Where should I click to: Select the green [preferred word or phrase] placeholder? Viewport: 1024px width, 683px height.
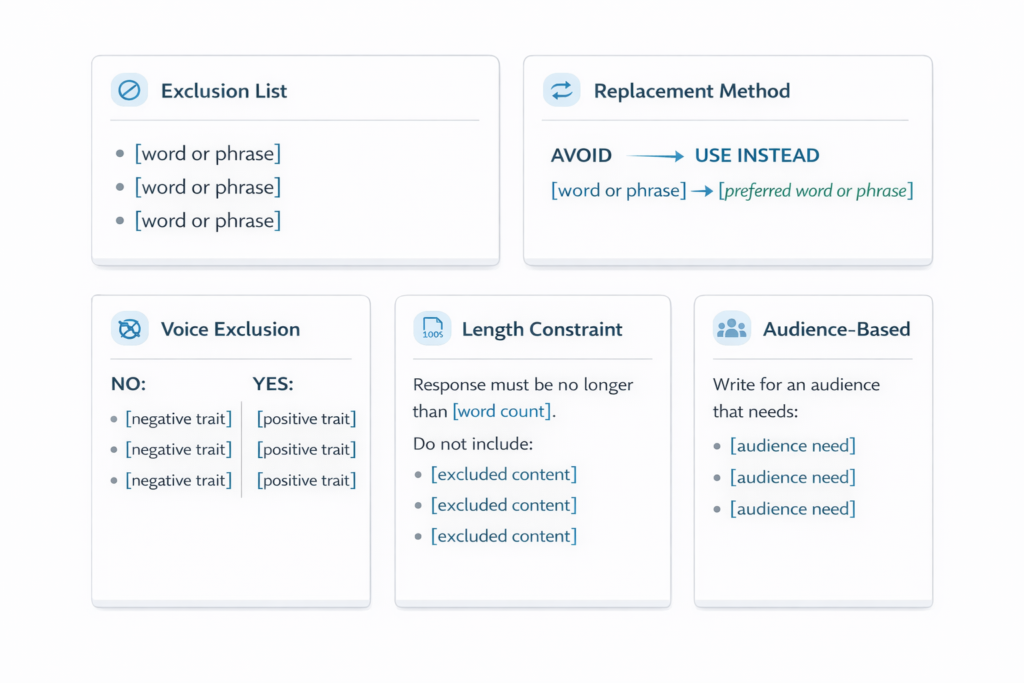click(816, 190)
